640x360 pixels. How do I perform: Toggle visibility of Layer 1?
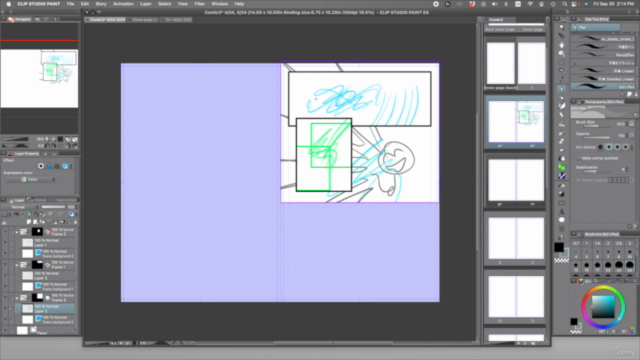4,243
